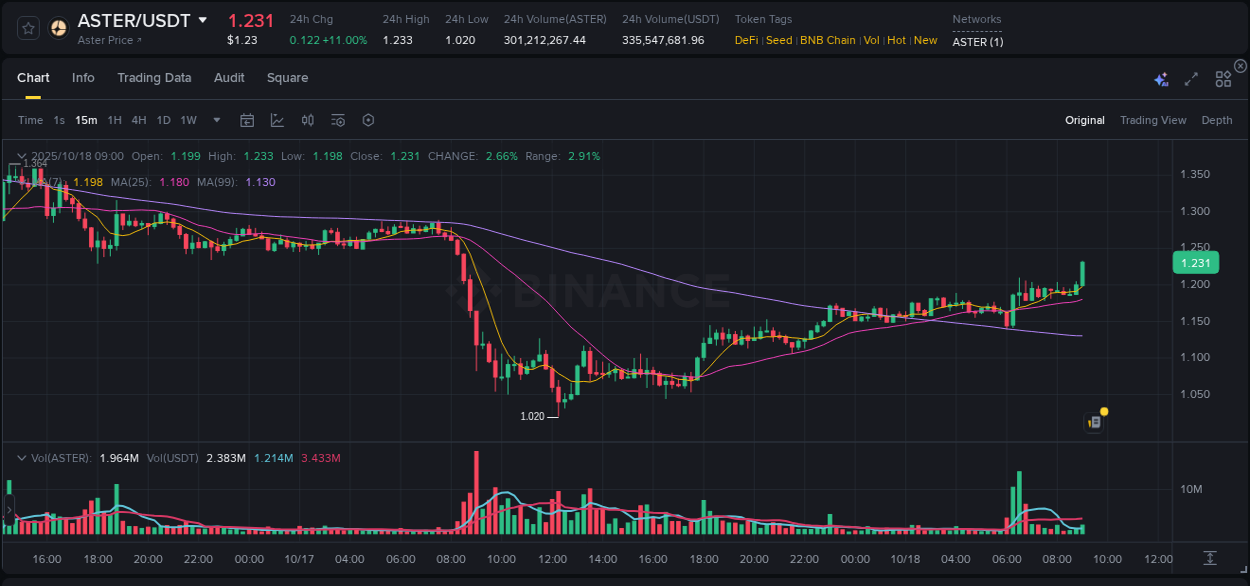Select the OHLC candle display icon

click(x=307, y=119)
